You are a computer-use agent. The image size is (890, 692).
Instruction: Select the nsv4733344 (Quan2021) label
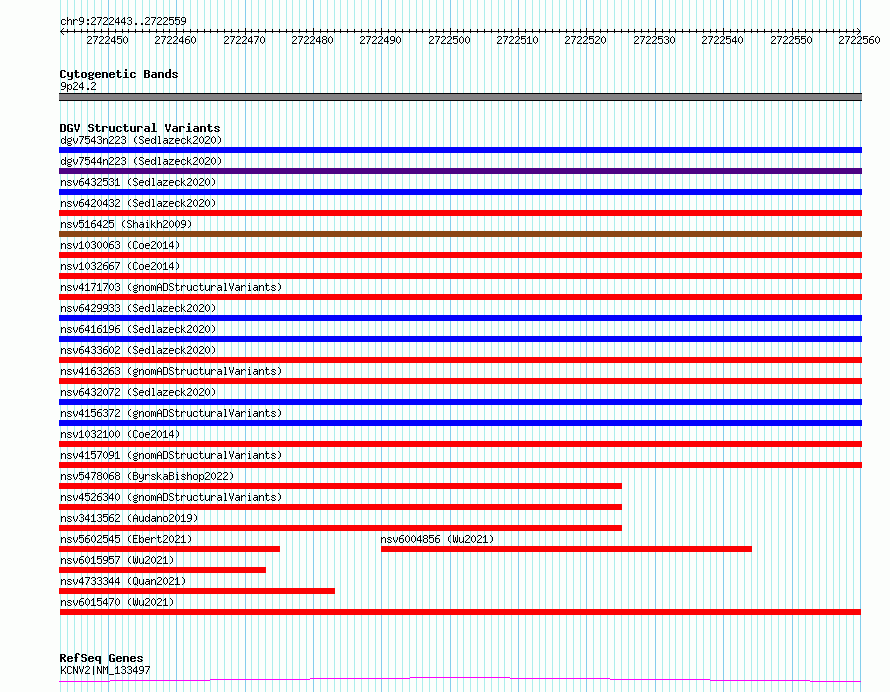point(123,581)
